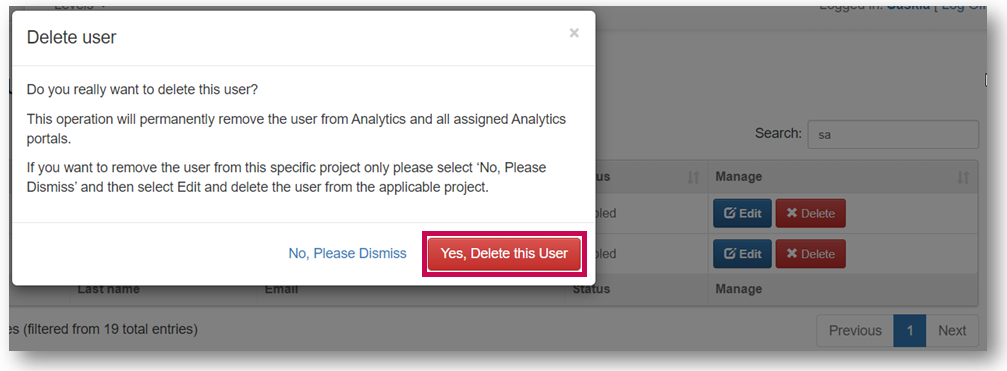Go to the Previous page

coord(855,331)
